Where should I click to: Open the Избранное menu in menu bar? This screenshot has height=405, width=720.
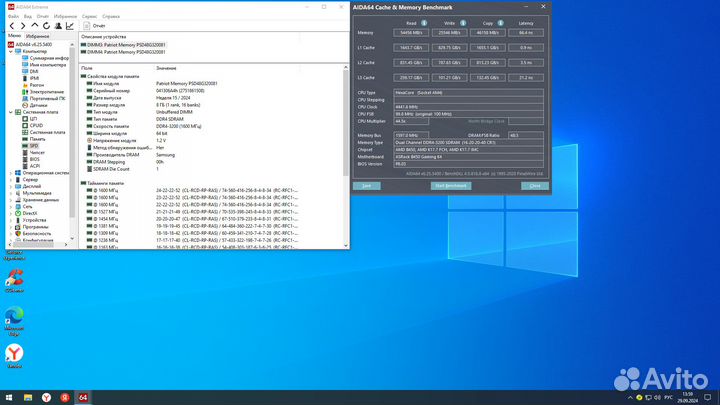click(66, 17)
